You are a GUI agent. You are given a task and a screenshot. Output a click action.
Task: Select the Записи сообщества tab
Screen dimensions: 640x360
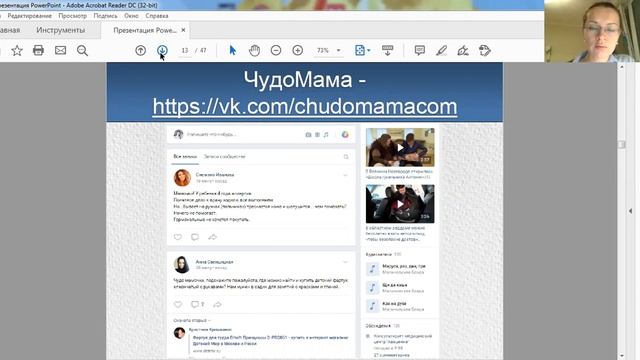click(x=224, y=156)
